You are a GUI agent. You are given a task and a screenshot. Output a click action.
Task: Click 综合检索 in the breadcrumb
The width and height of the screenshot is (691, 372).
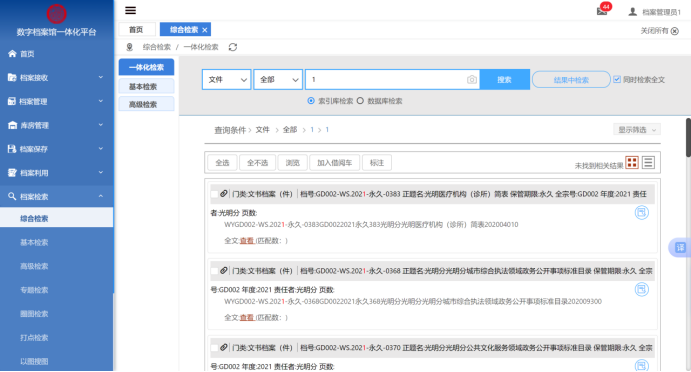click(x=157, y=47)
